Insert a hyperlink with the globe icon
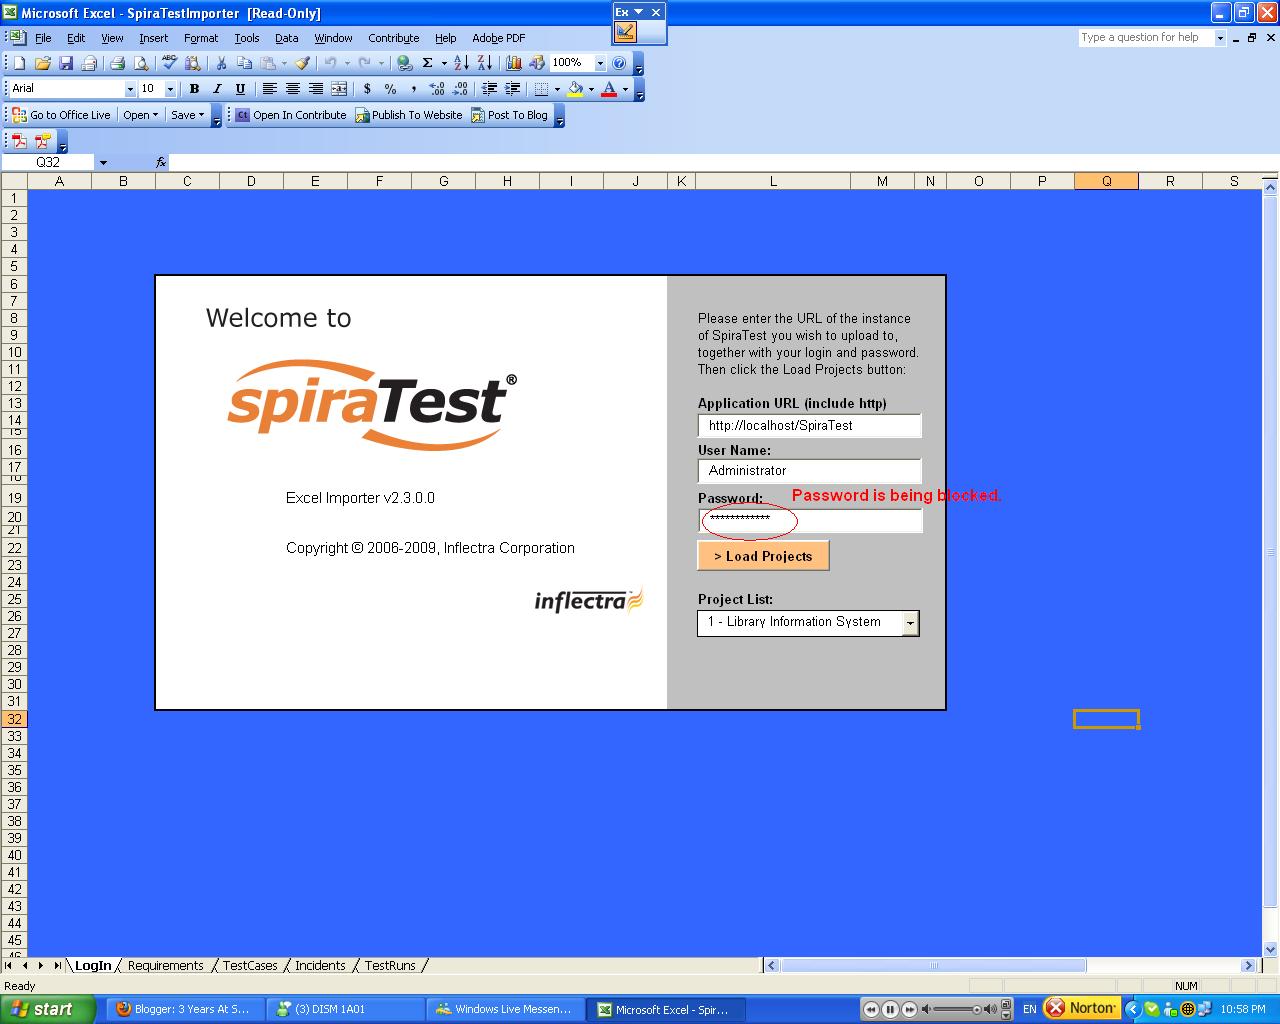This screenshot has width=1280, height=1024. pyautogui.click(x=404, y=63)
